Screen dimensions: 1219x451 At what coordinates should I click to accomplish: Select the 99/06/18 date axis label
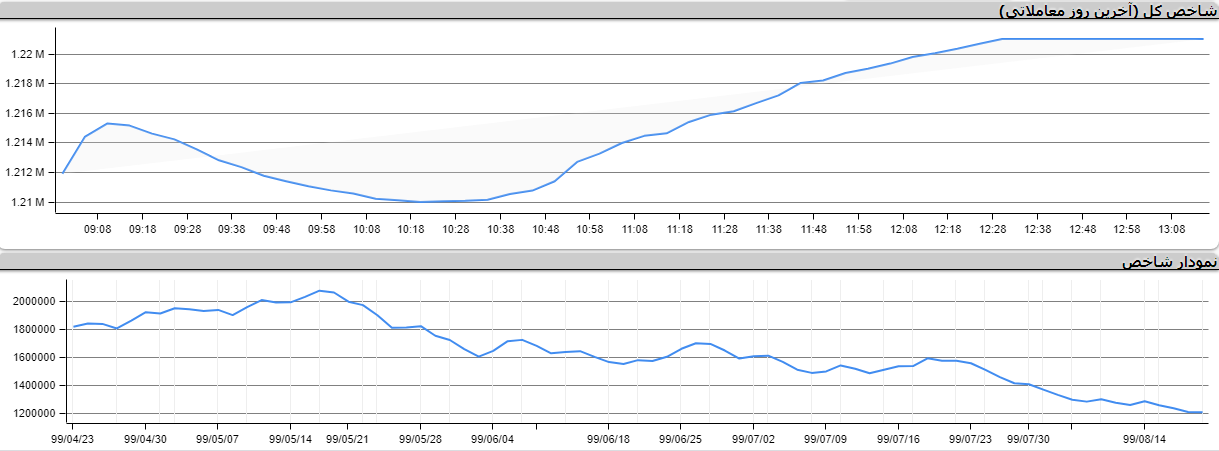(x=608, y=438)
